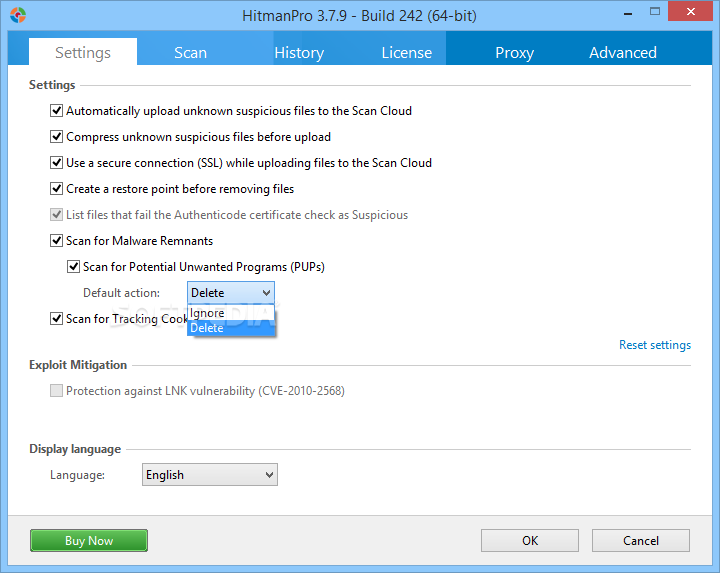The image size is (720, 573).
Task: Uncheck Compress unknown suspicious files before upload
Action: (x=56, y=137)
